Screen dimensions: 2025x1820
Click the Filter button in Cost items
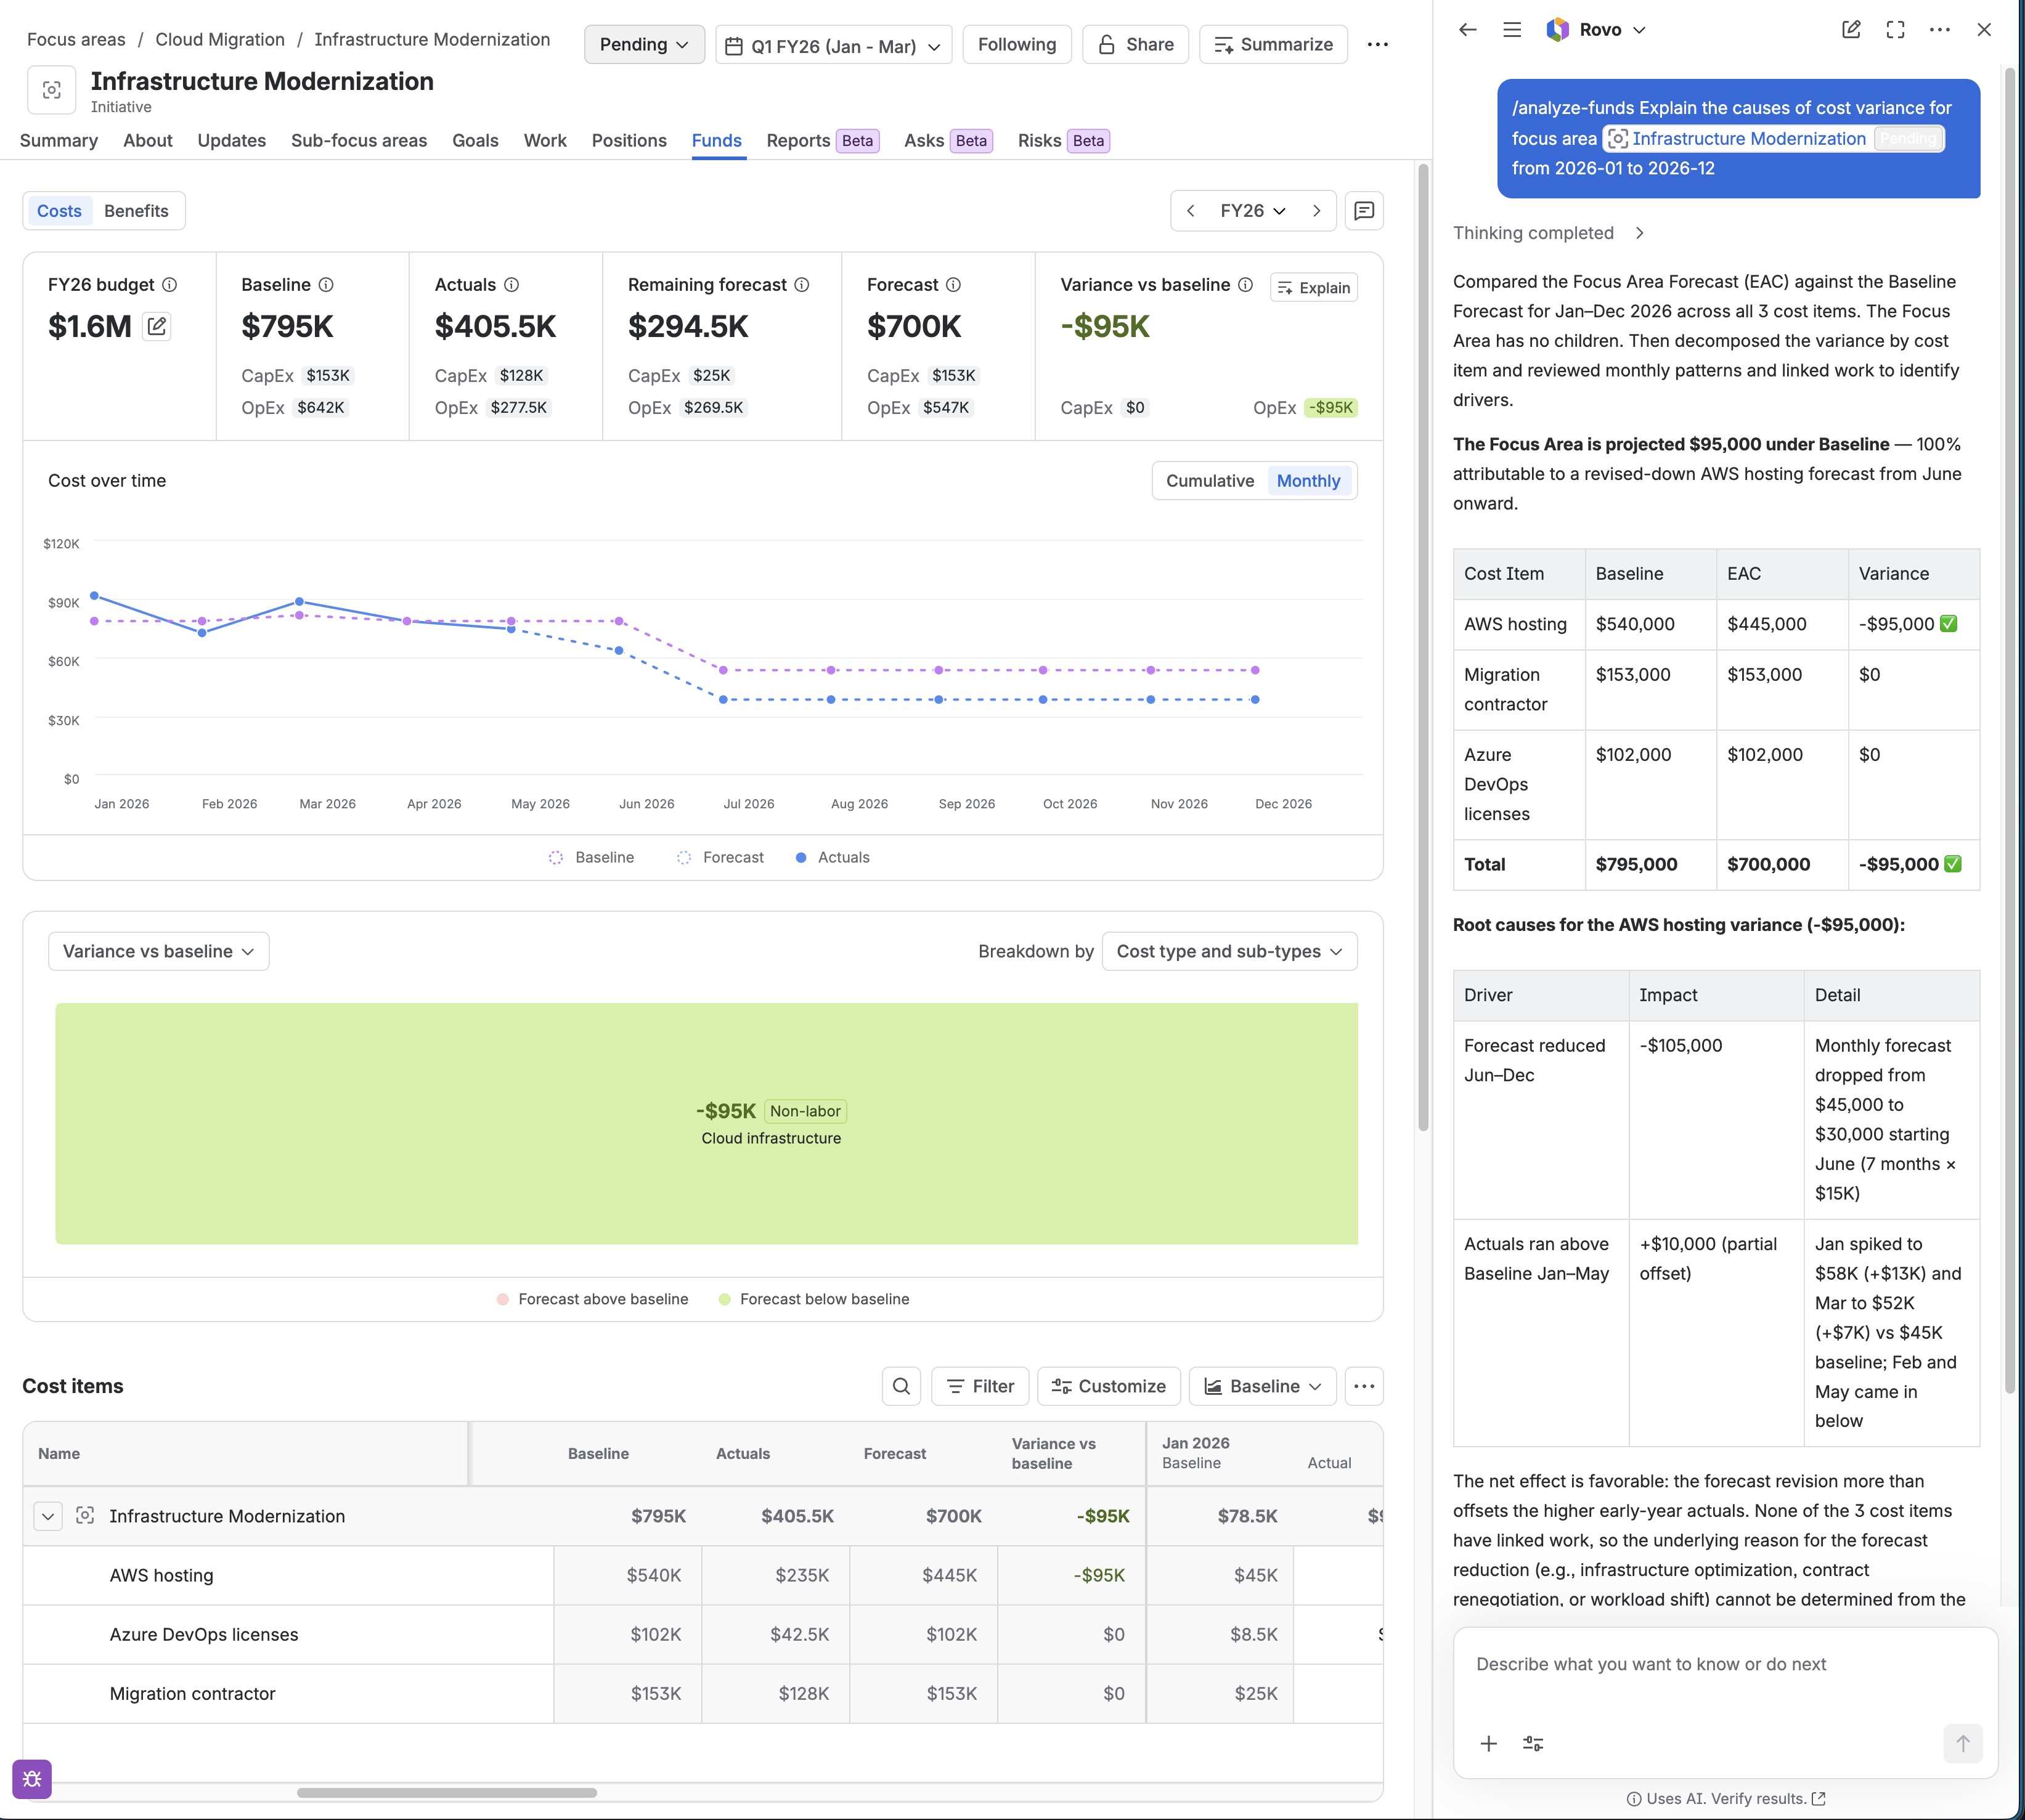pyautogui.click(x=980, y=1386)
